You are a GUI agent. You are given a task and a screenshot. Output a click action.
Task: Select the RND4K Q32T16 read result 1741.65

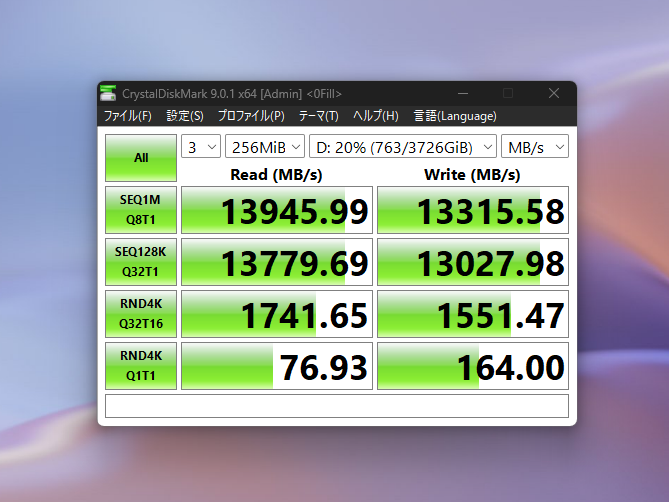(x=277, y=314)
